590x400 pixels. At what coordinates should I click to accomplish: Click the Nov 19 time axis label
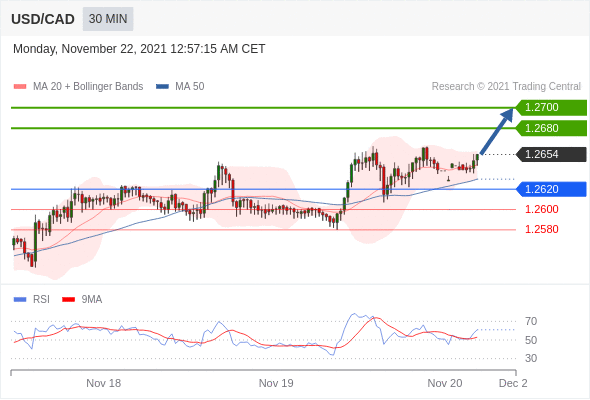pyautogui.click(x=276, y=383)
